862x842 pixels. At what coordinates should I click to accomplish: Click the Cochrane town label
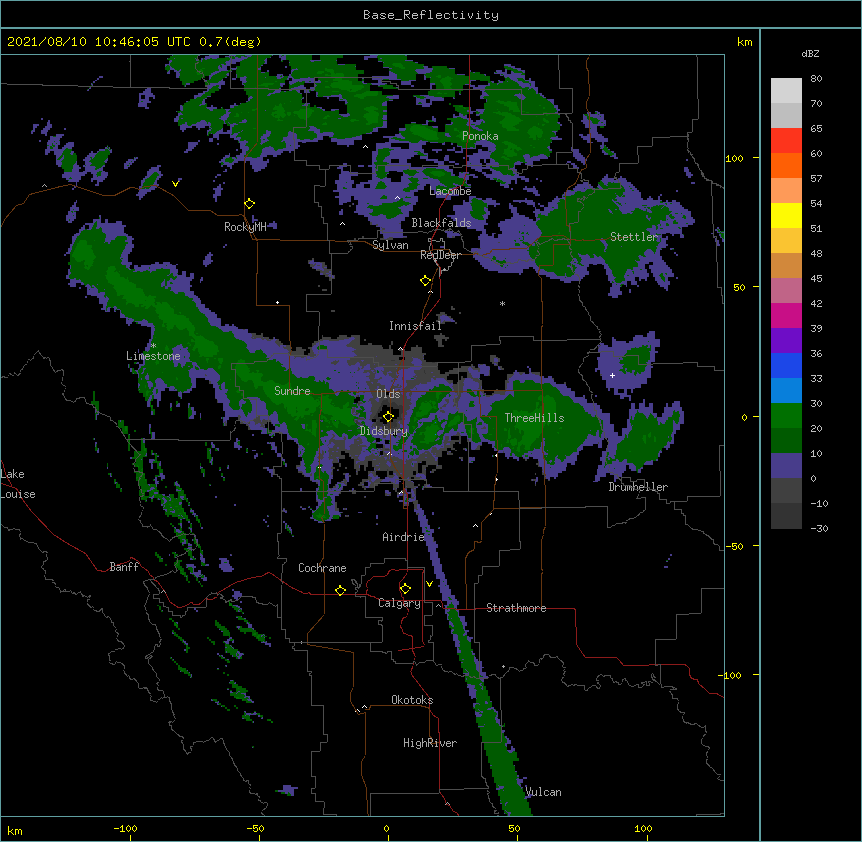pyautogui.click(x=322, y=568)
